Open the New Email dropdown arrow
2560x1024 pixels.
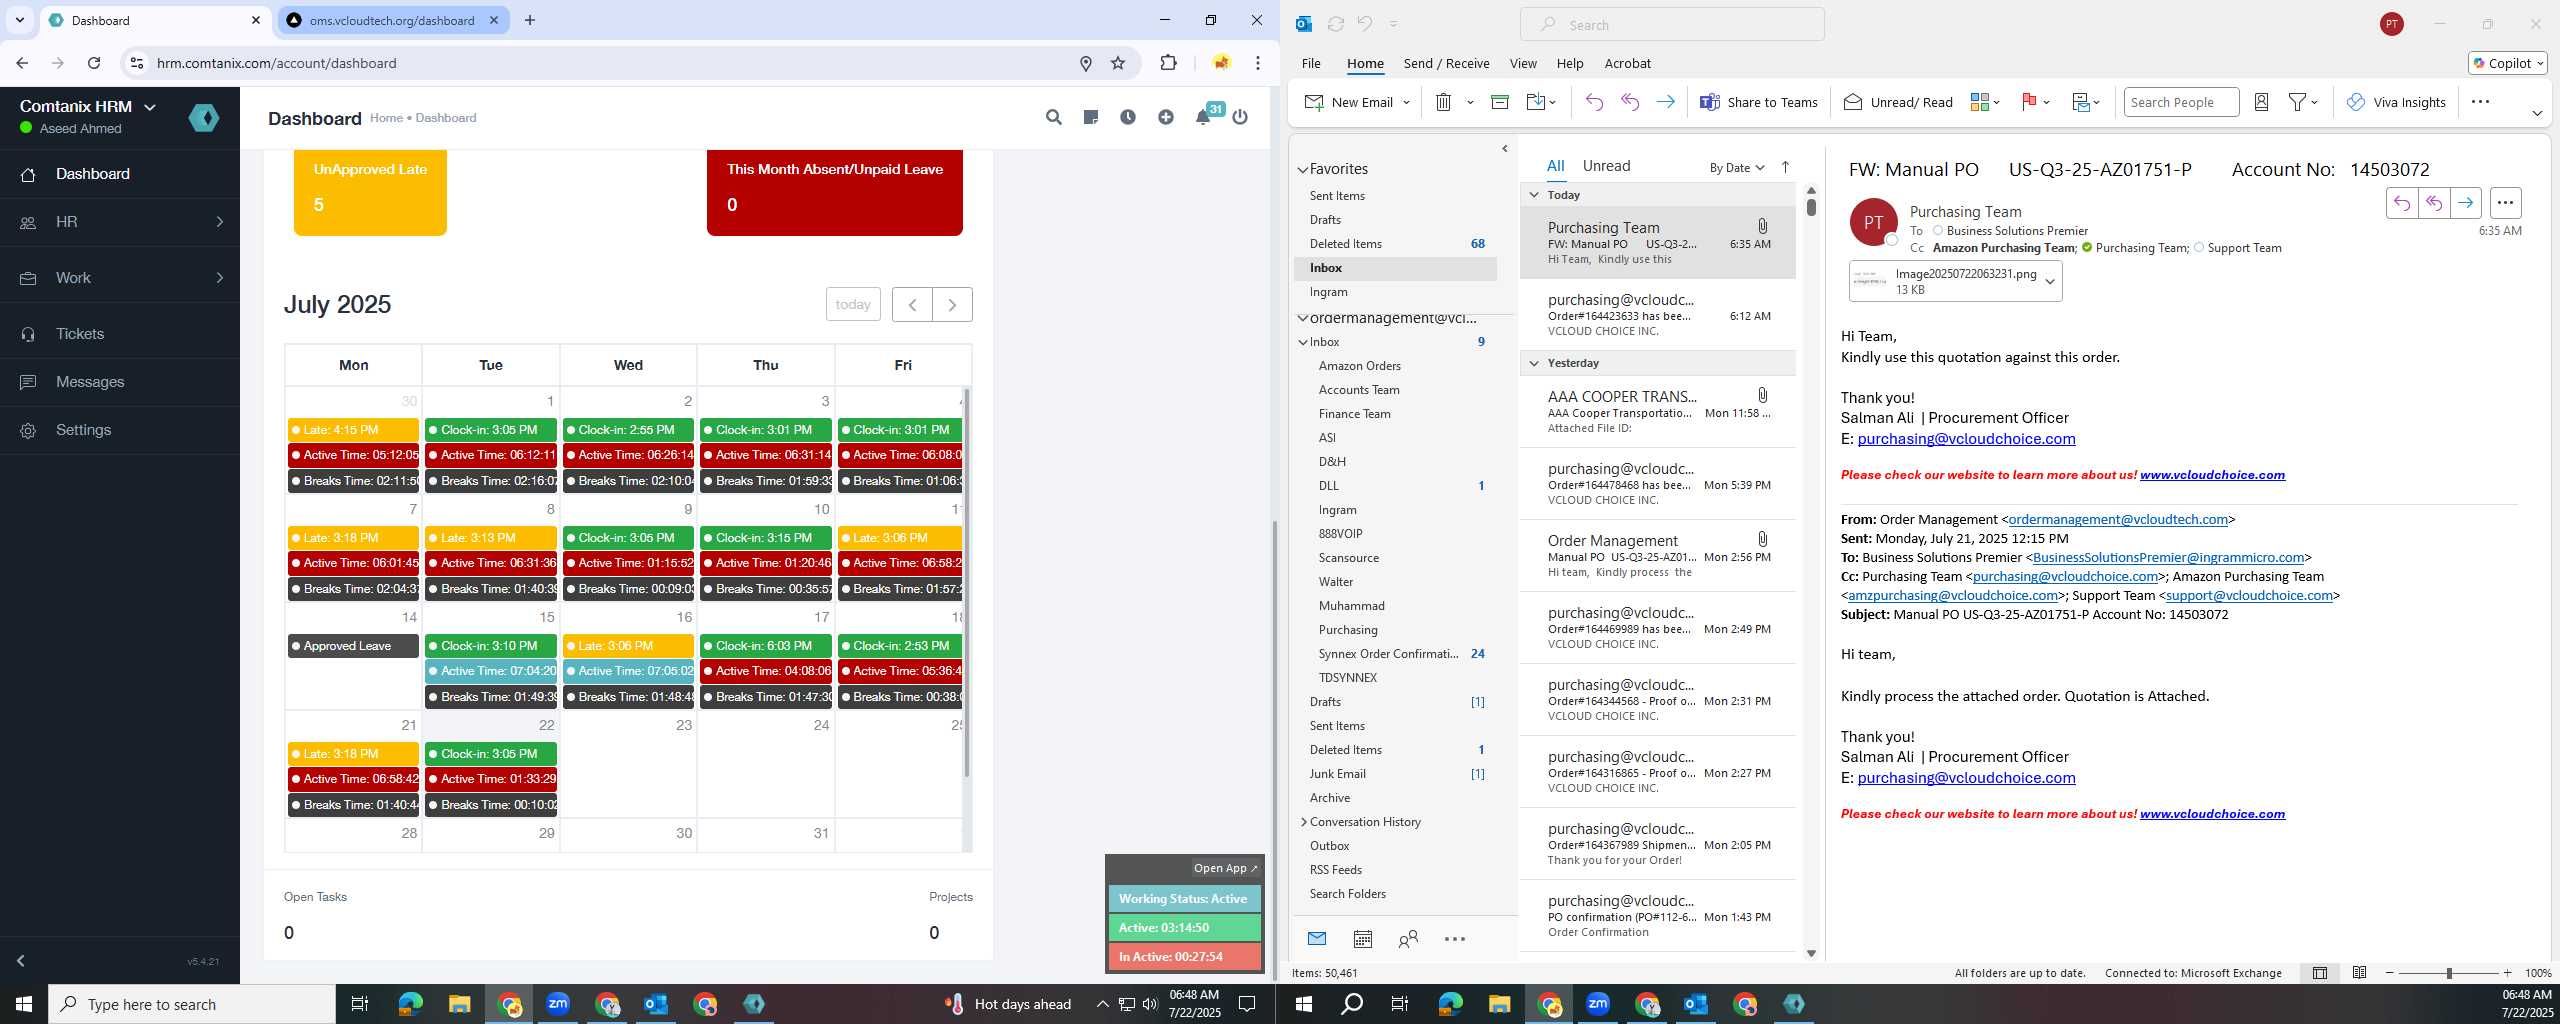(1406, 102)
